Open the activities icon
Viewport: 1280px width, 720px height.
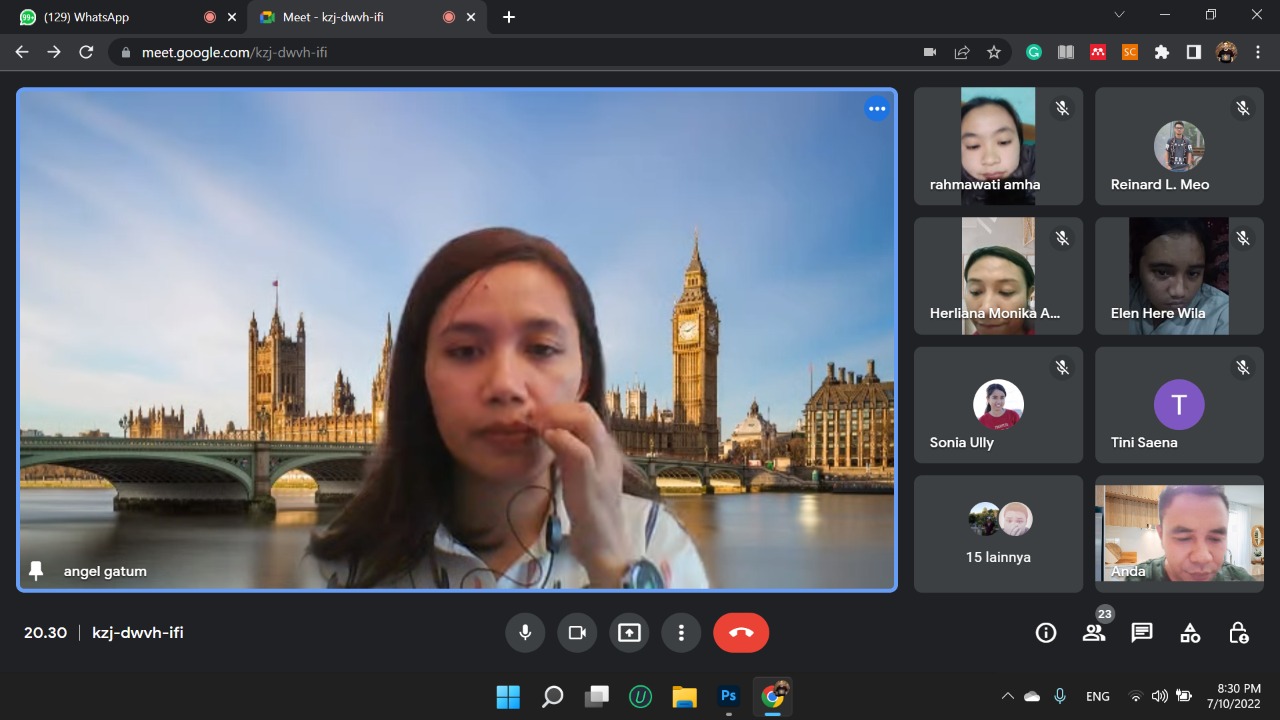tap(1190, 633)
